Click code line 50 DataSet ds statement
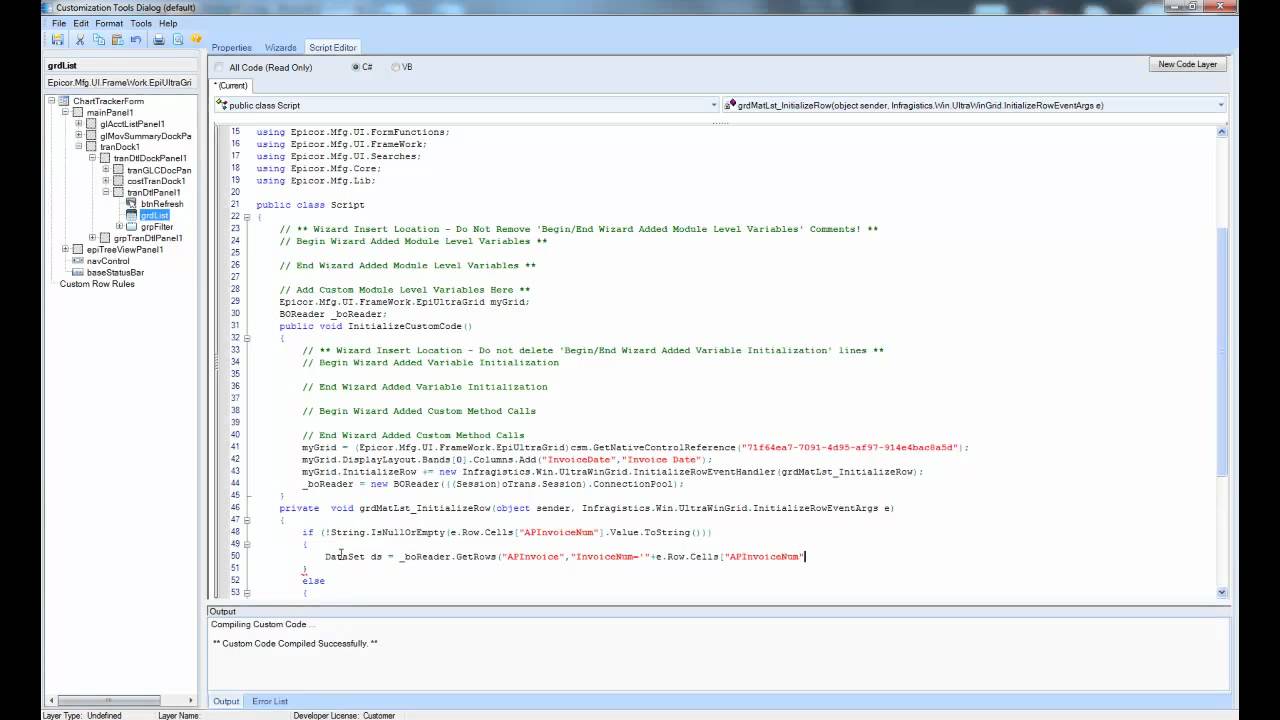 click(565, 556)
